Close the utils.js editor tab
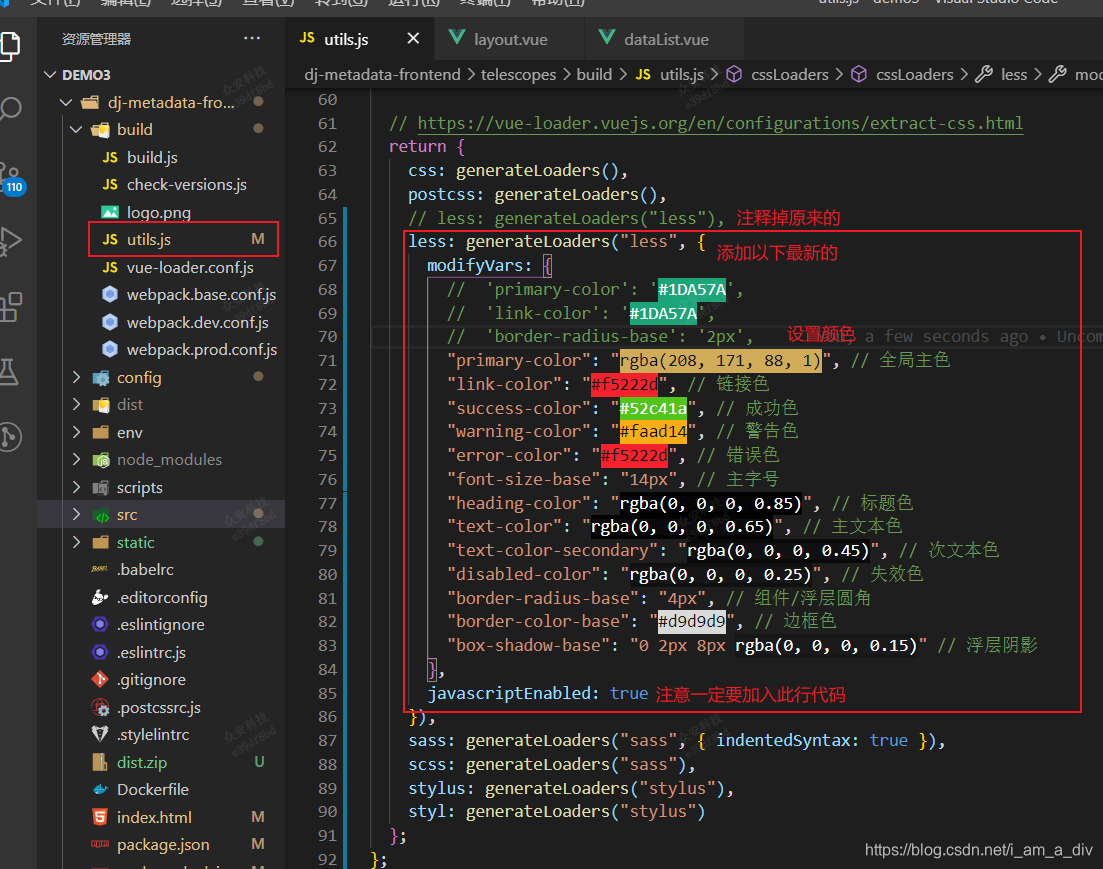1103x869 pixels. 413,39
